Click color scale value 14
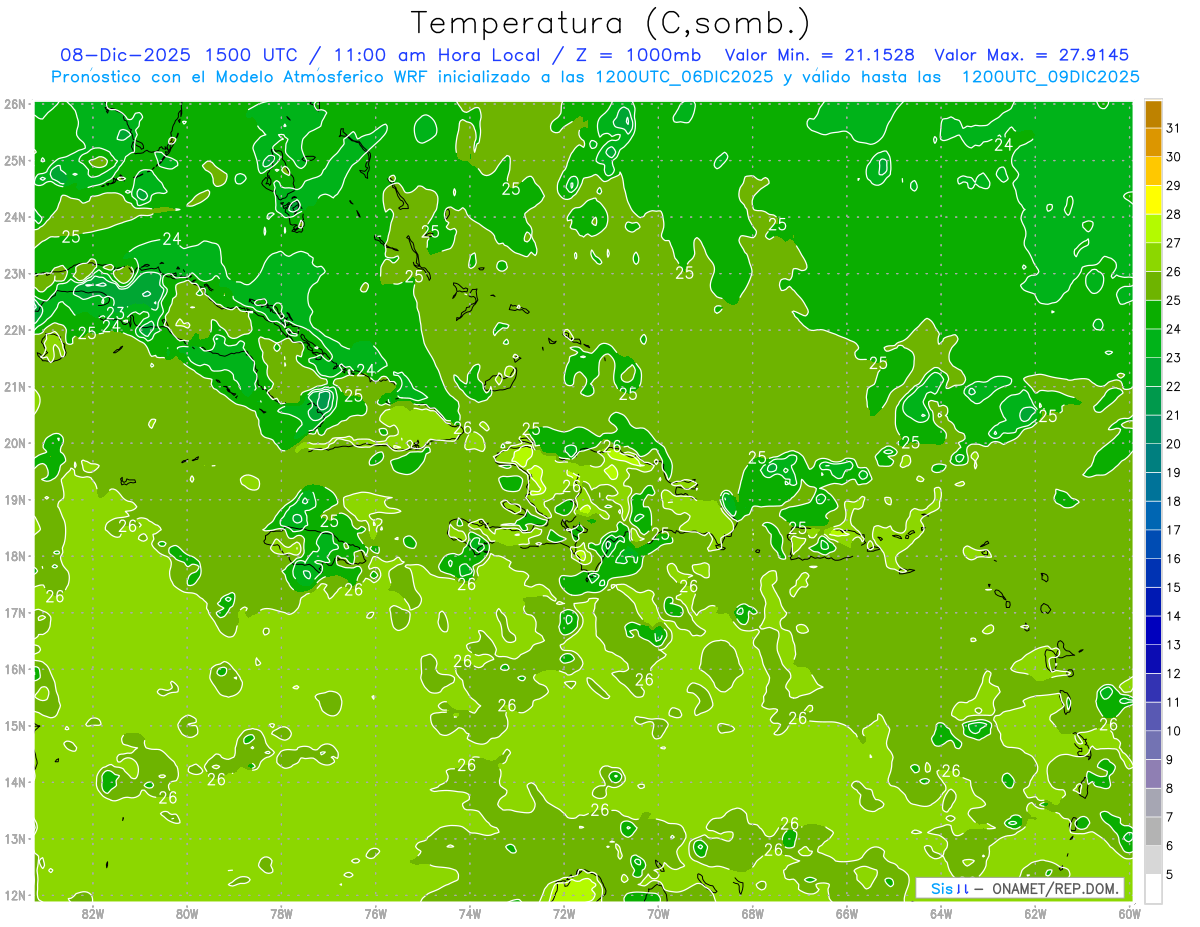 pos(1174,616)
